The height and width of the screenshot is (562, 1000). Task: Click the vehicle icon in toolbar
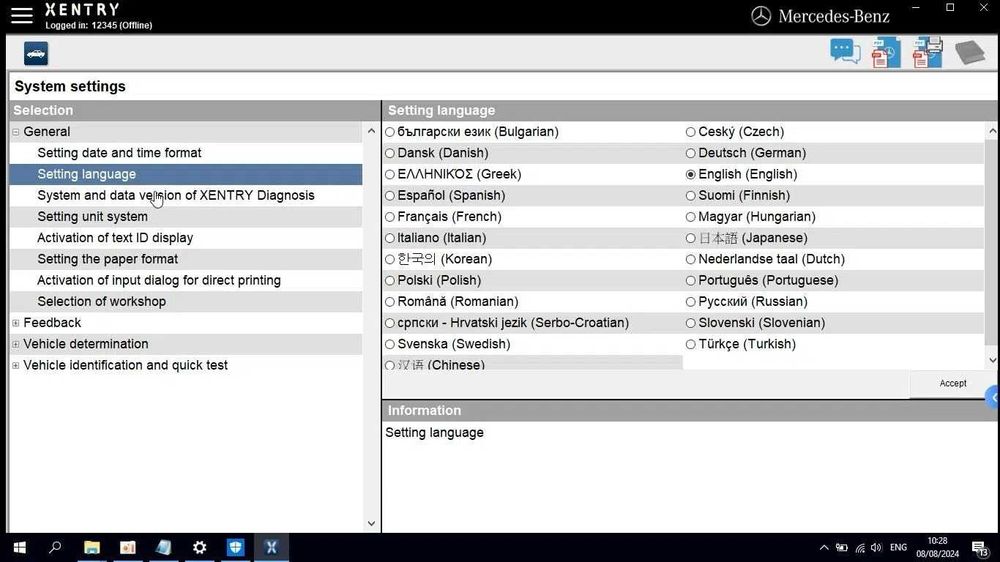tap(36, 54)
